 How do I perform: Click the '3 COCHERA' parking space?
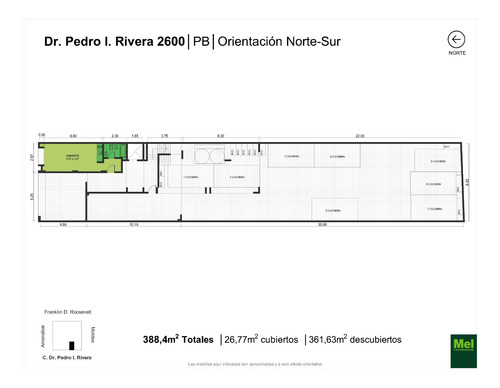click(291, 156)
